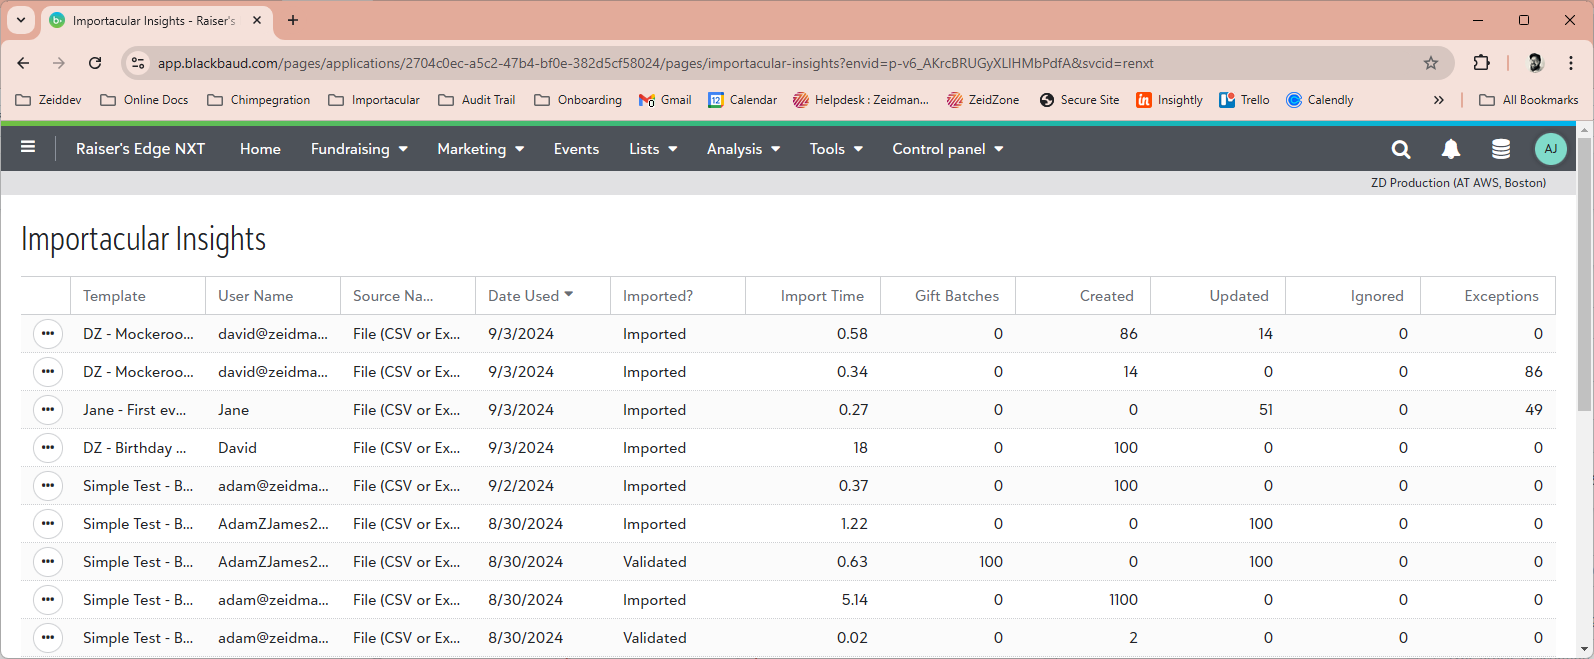Open row menu for import time 0.02
1594x659 pixels.
[48, 638]
